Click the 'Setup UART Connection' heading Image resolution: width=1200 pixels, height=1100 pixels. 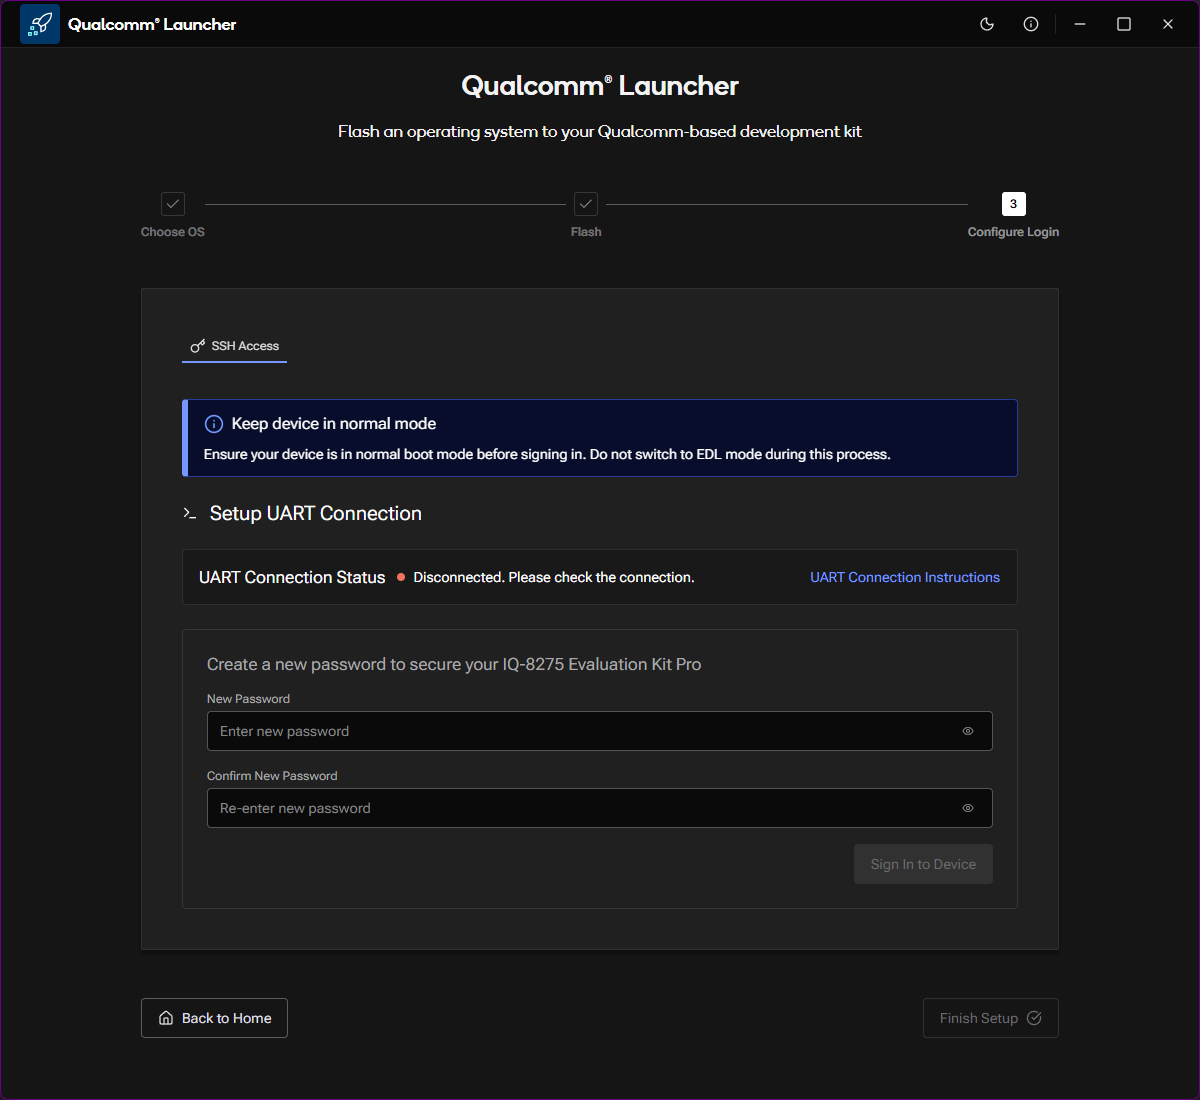pyautogui.click(x=316, y=513)
